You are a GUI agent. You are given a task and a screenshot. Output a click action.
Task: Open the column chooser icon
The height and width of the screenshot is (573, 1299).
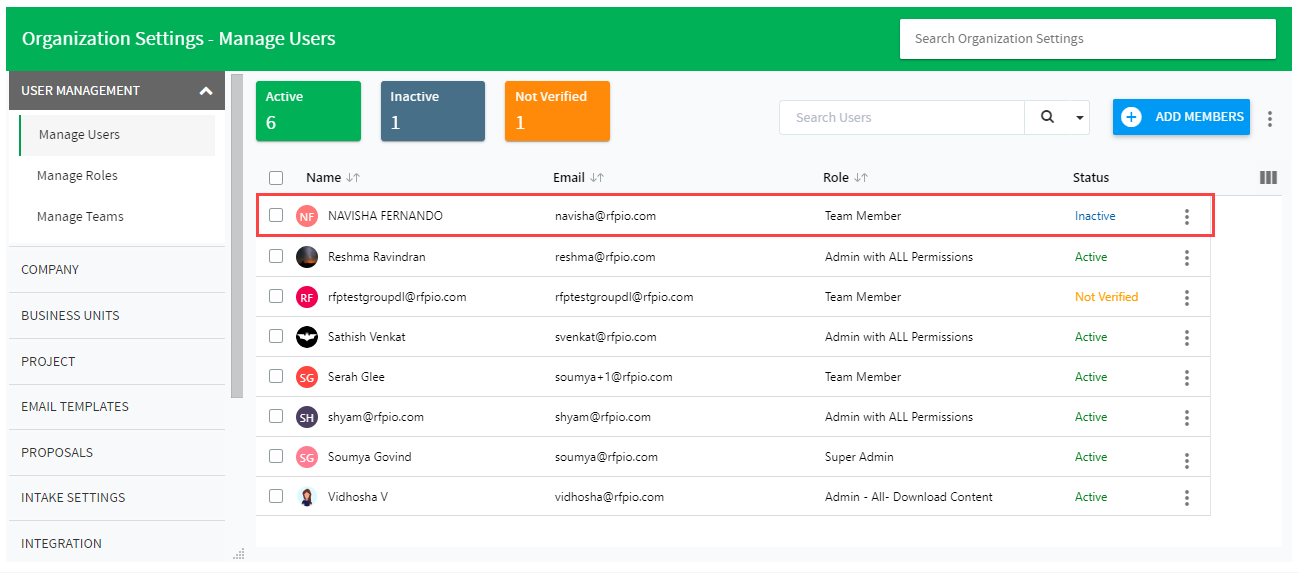(1268, 177)
